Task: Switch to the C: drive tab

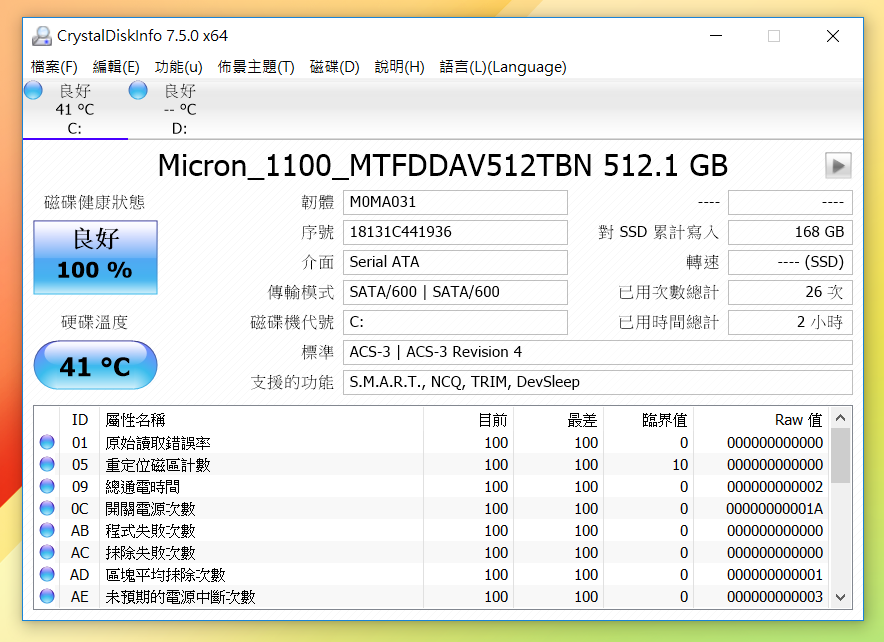Action: [x=75, y=109]
